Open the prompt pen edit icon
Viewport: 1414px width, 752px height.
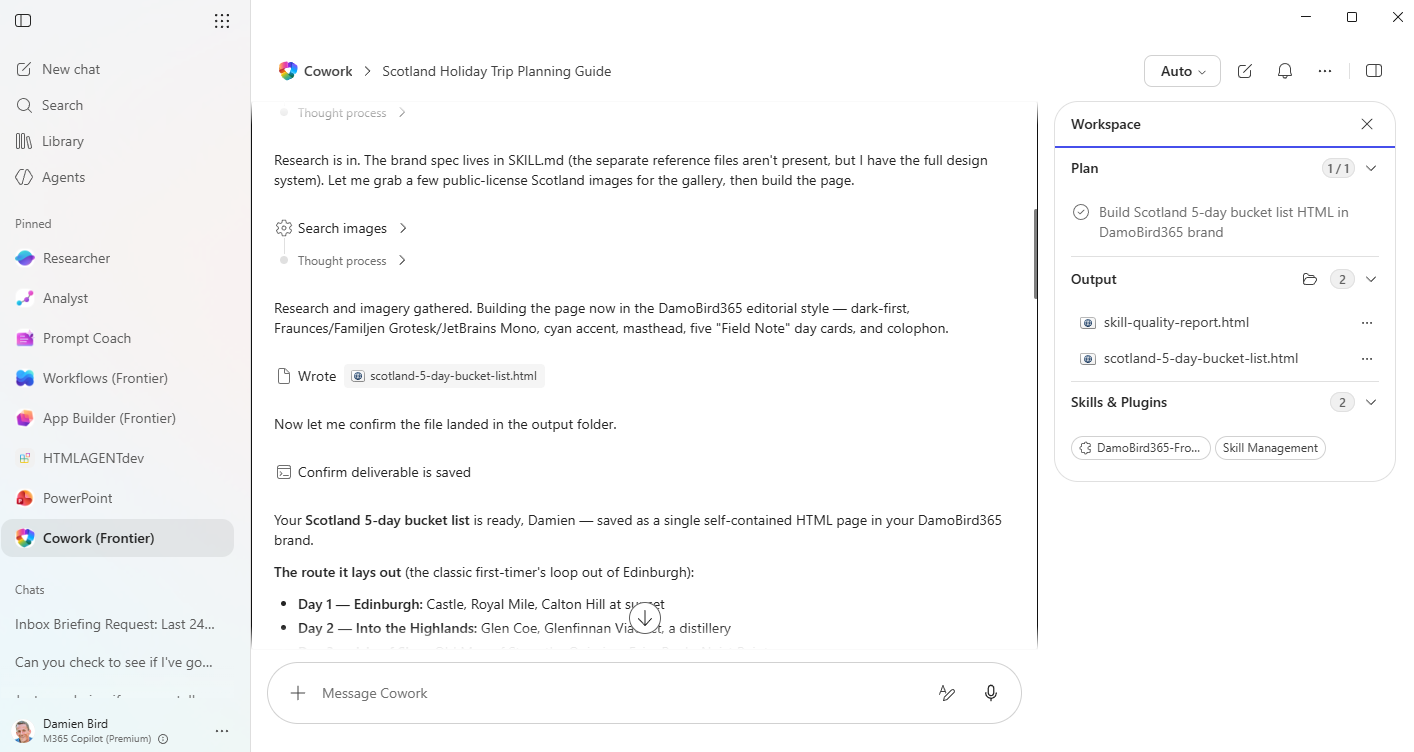pyautogui.click(x=947, y=693)
